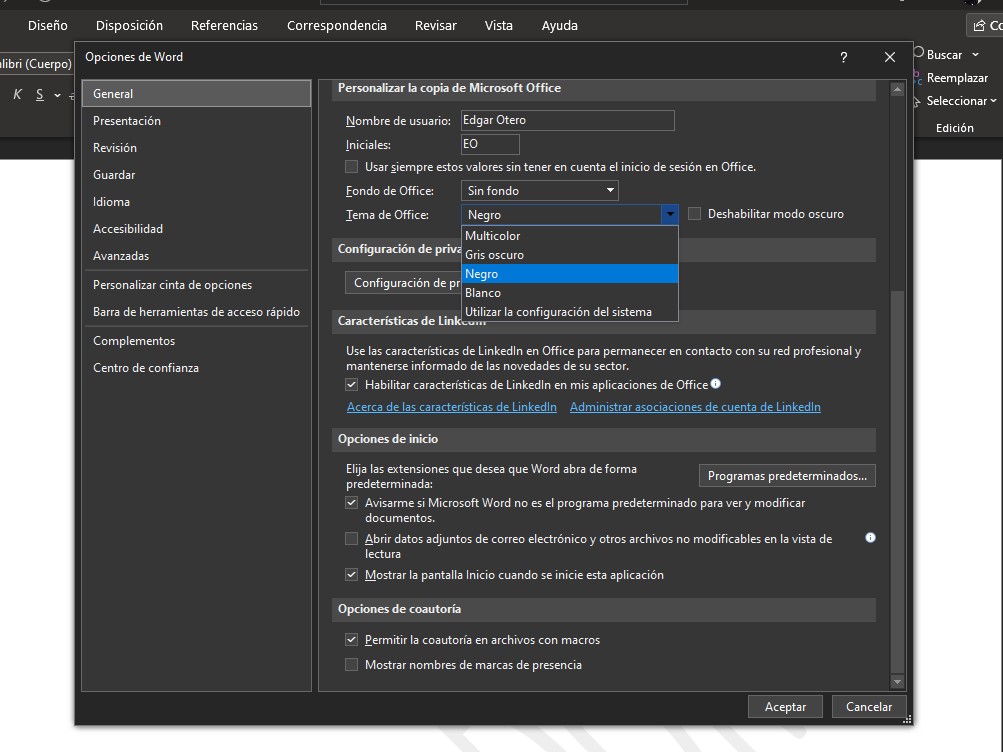Apply italic with the K button

(18, 95)
